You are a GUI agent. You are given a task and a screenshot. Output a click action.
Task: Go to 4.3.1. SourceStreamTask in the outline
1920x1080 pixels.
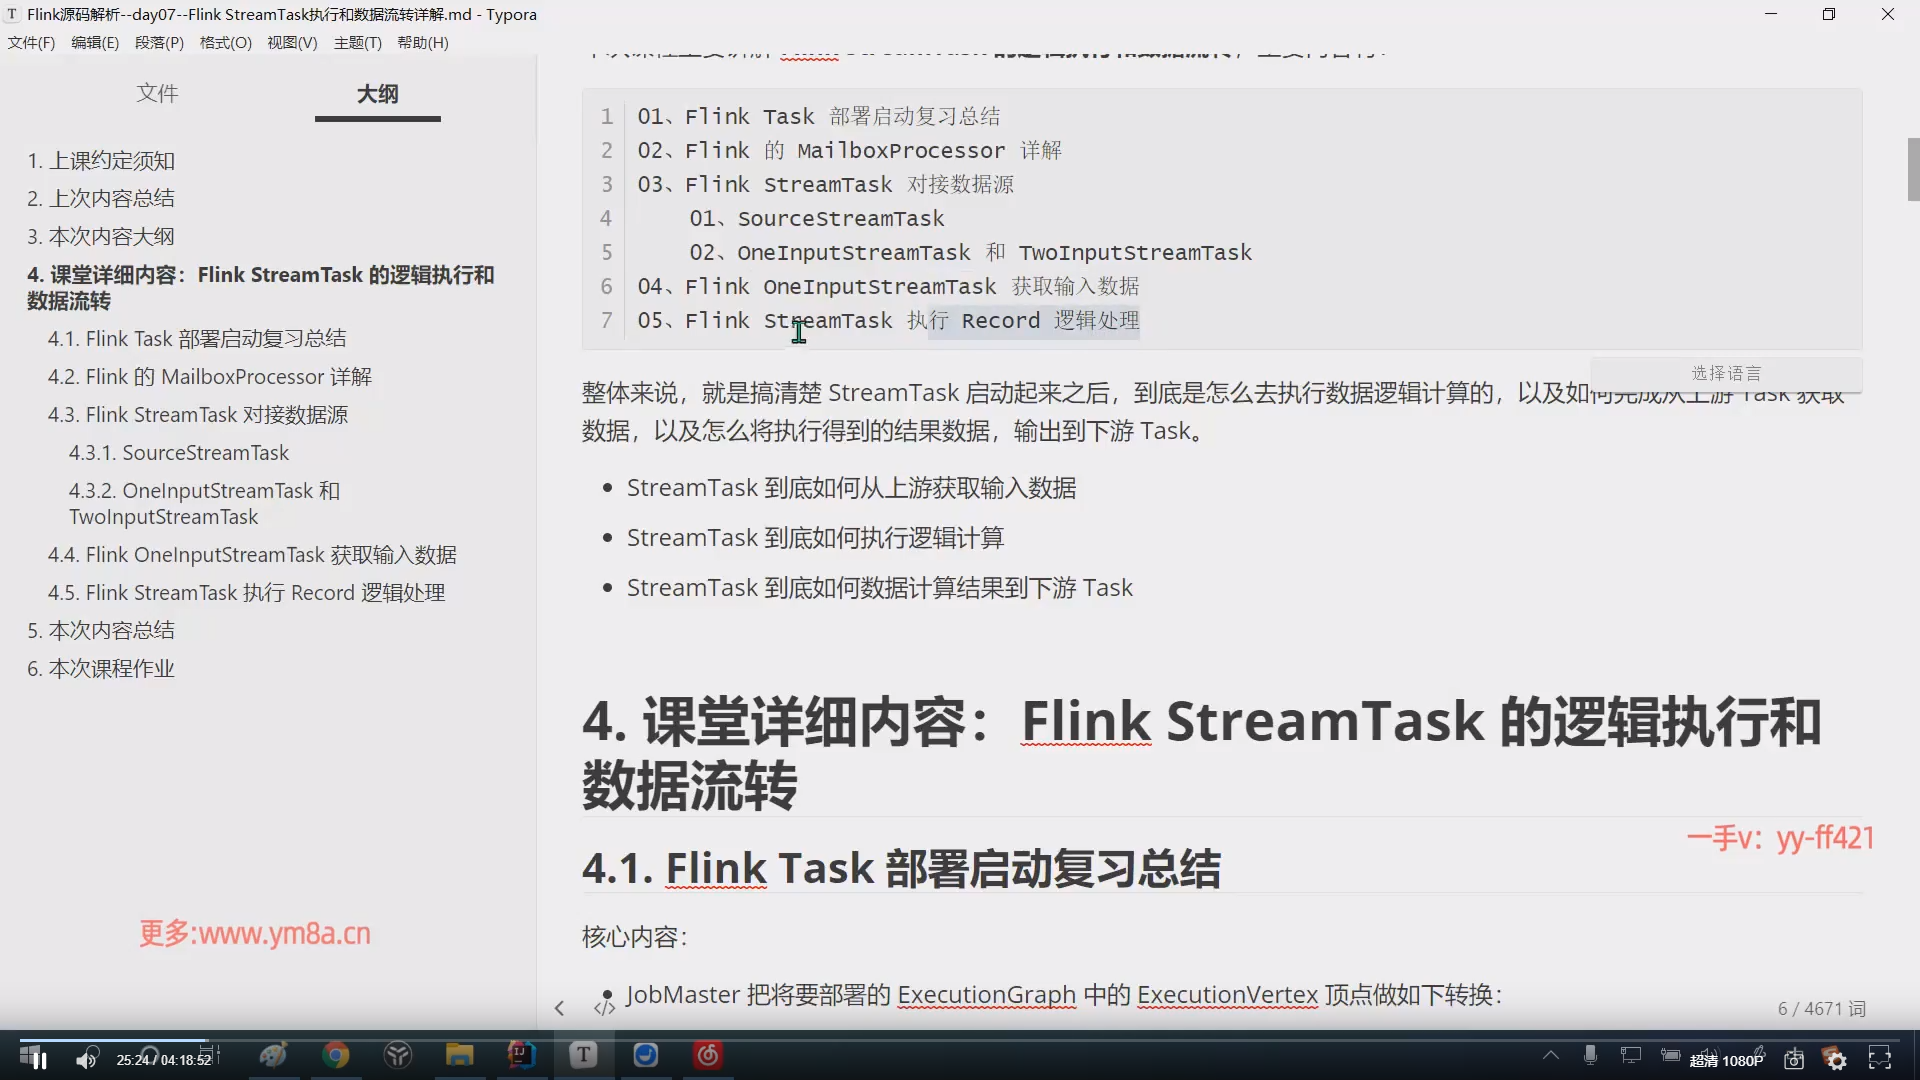pos(179,453)
